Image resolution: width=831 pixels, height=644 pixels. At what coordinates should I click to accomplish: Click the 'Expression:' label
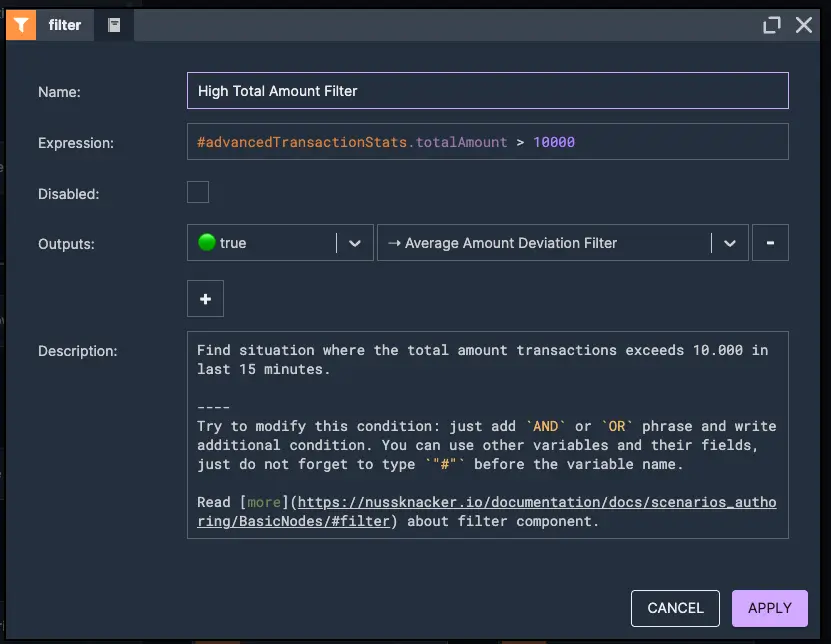76,143
